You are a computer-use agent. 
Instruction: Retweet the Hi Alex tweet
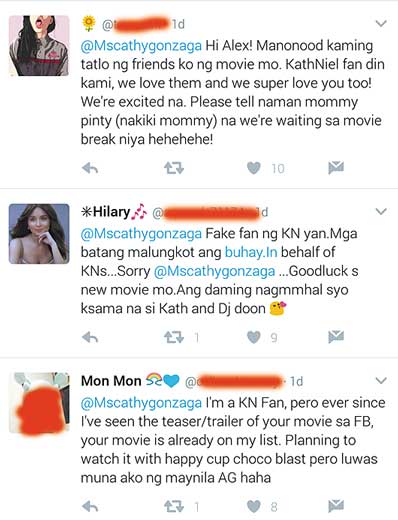[x=174, y=168]
